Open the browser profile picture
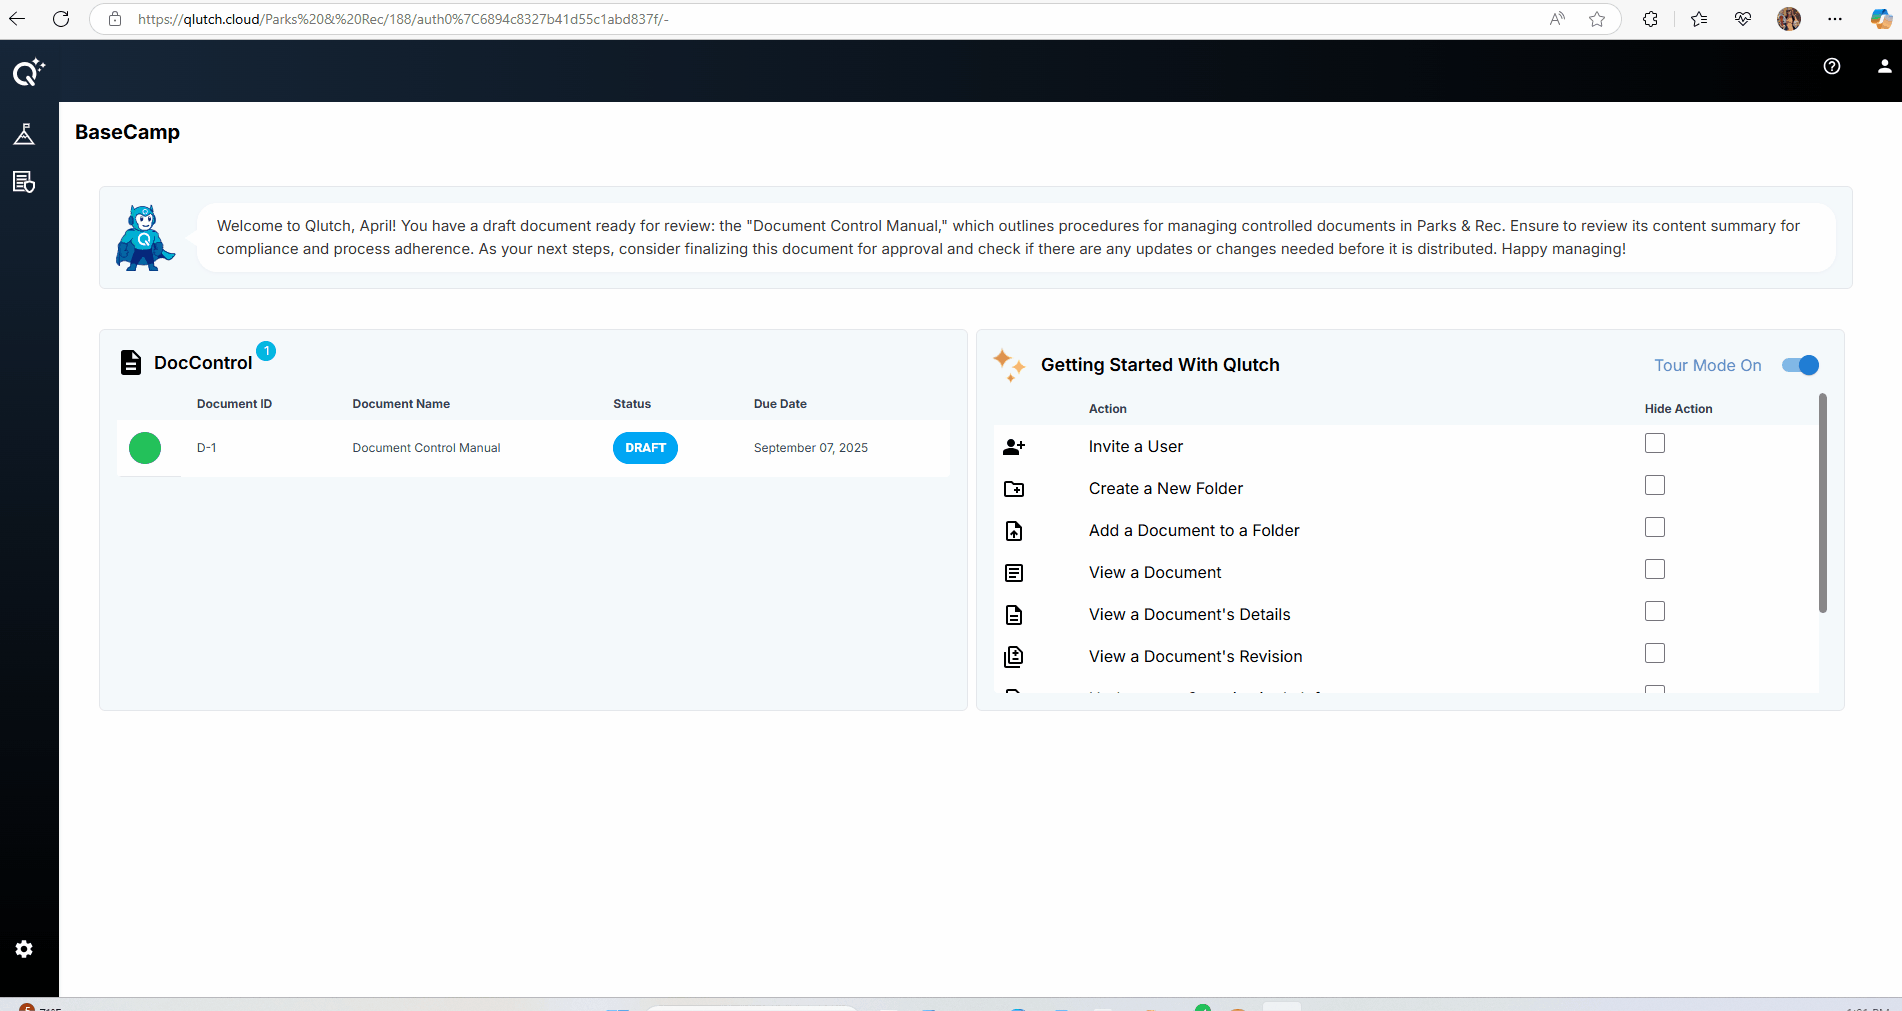 [x=1789, y=19]
